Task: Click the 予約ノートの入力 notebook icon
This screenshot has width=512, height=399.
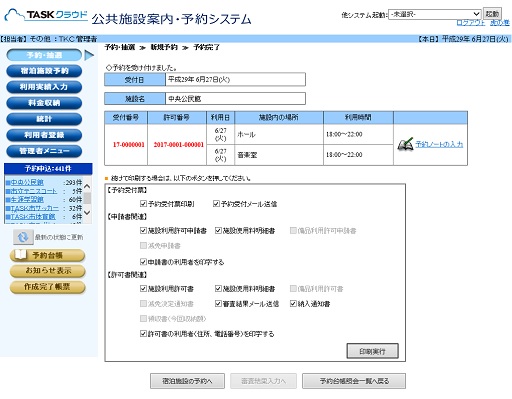Action: (x=405, y=144)
